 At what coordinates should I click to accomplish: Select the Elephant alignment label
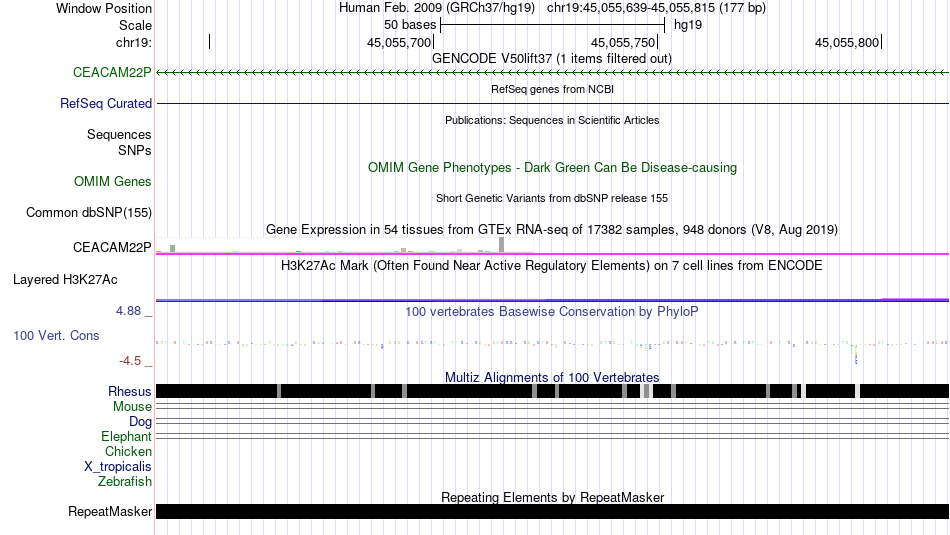127,437
